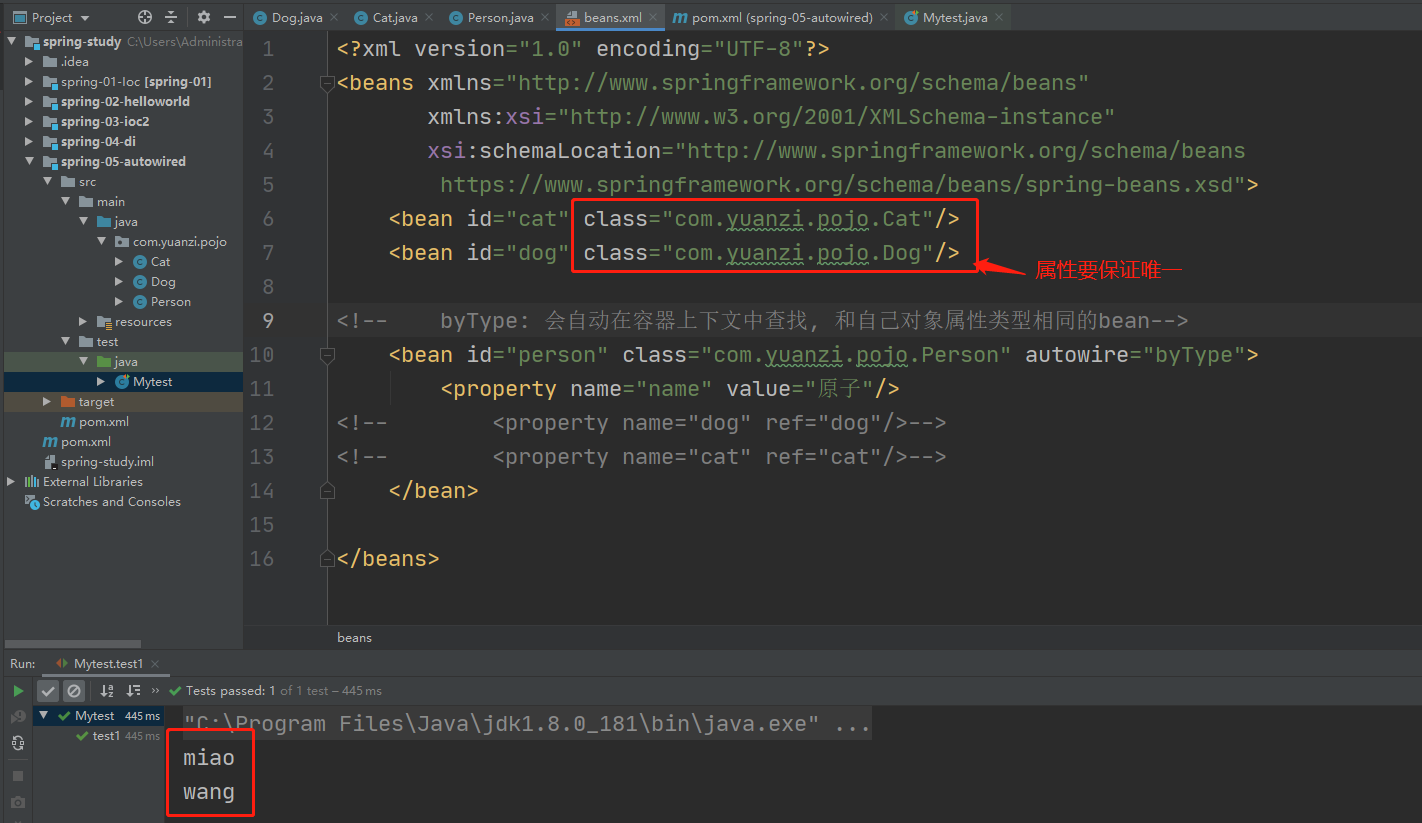Click the green Rerun test icon
This screenshot has height=823, width=1422.
[x=18, y=691]
